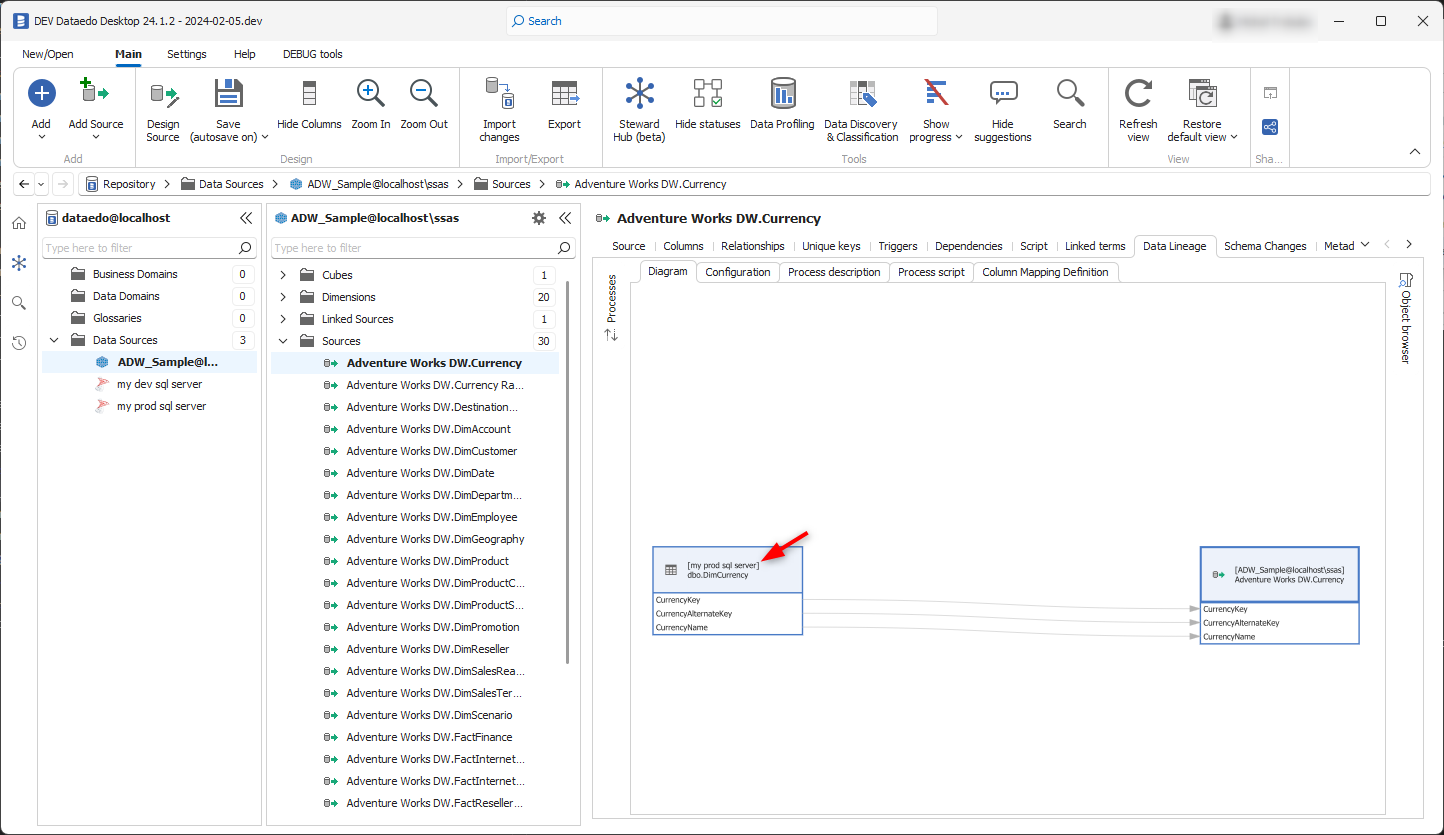Viewport: 1444px width, 835px height.
Task: Expand the Dimensions tree node
Action: tap(283, 297)
